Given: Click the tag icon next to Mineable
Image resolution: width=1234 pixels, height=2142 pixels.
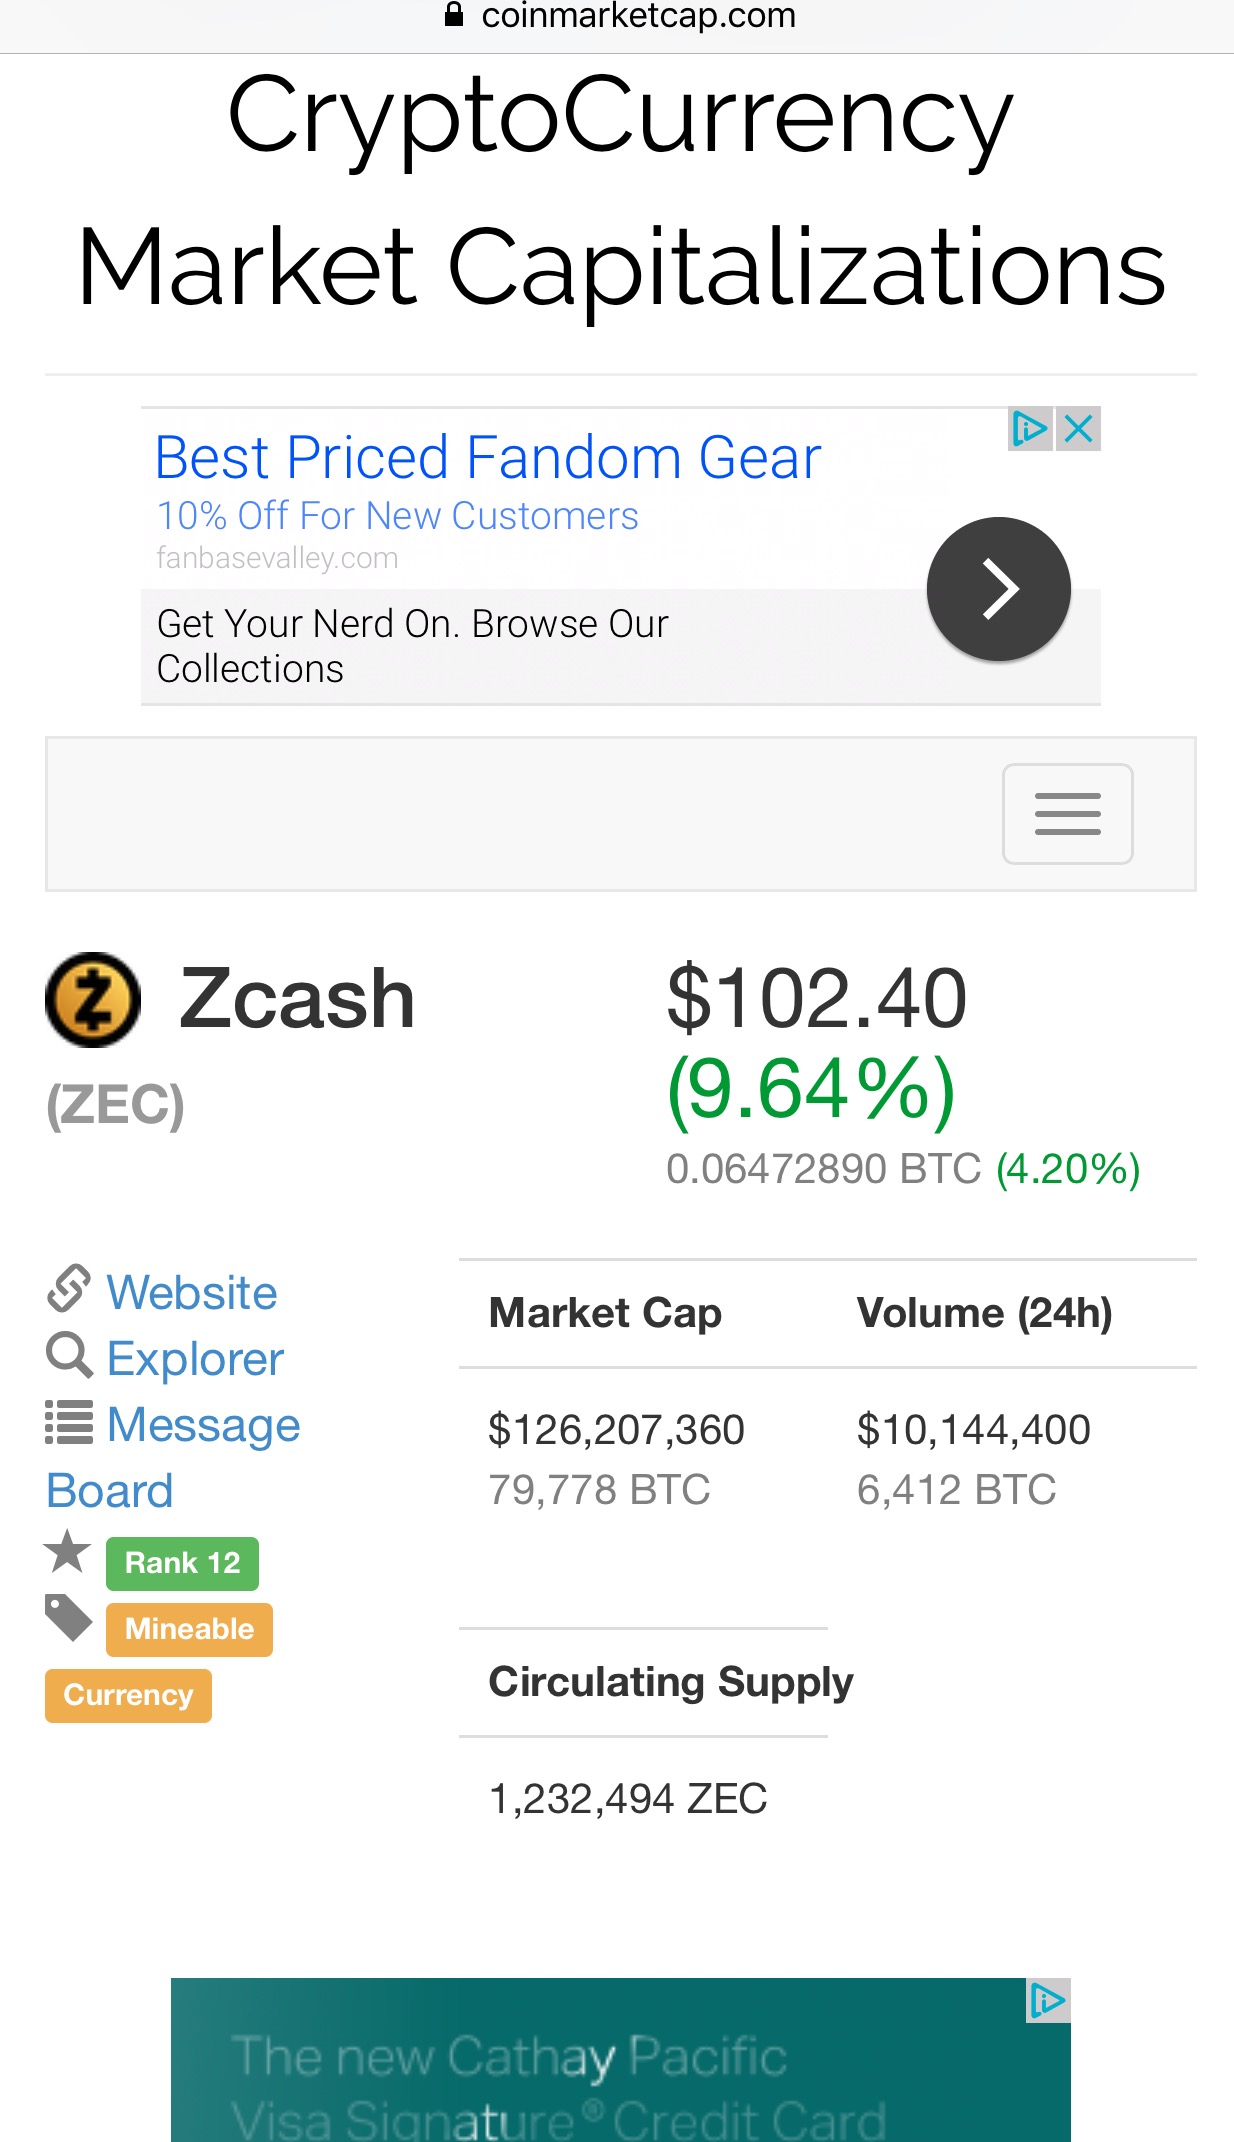Looking at the screenshot, I should click(68, 1617).
